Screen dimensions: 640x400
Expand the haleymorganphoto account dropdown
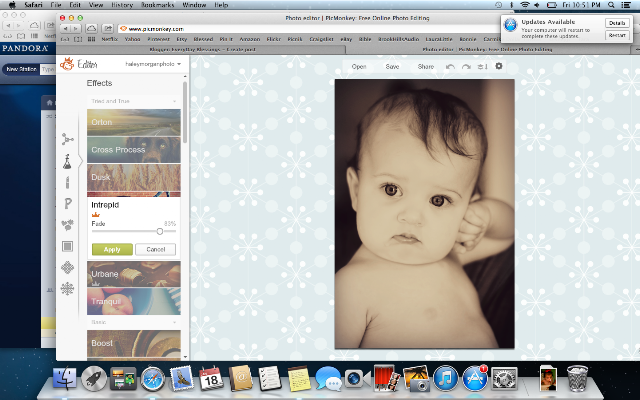(153, 64)
